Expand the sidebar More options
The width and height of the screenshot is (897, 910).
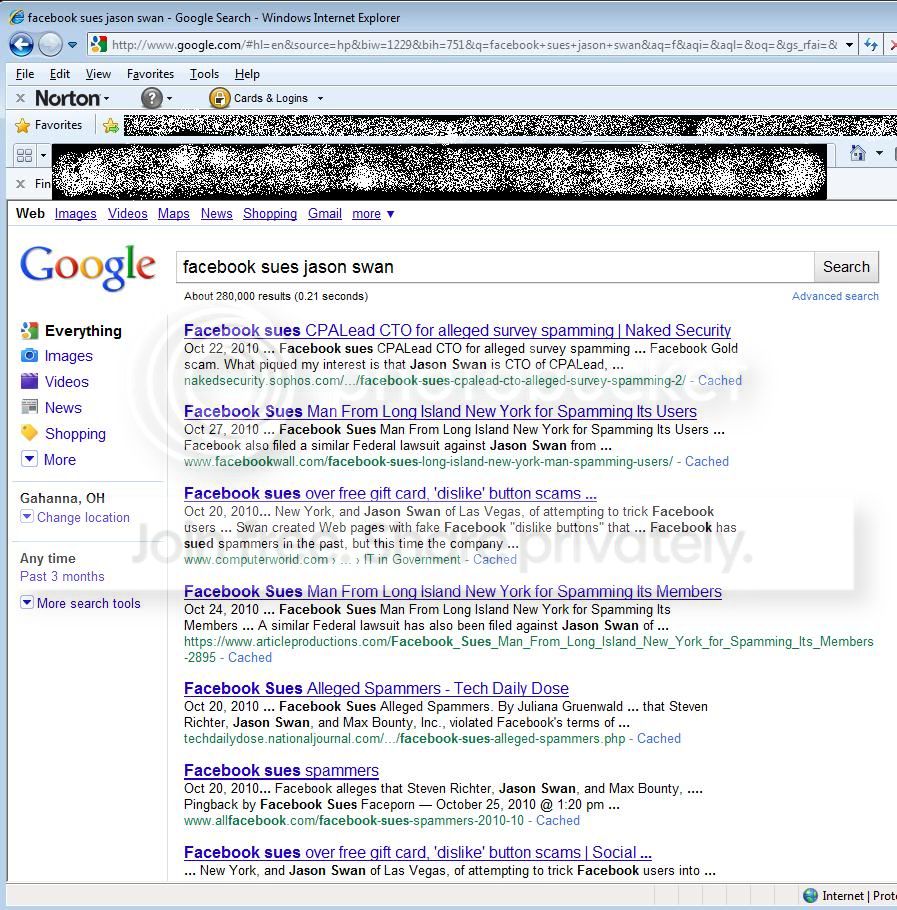pyautogui.click(x=49, y=459)
